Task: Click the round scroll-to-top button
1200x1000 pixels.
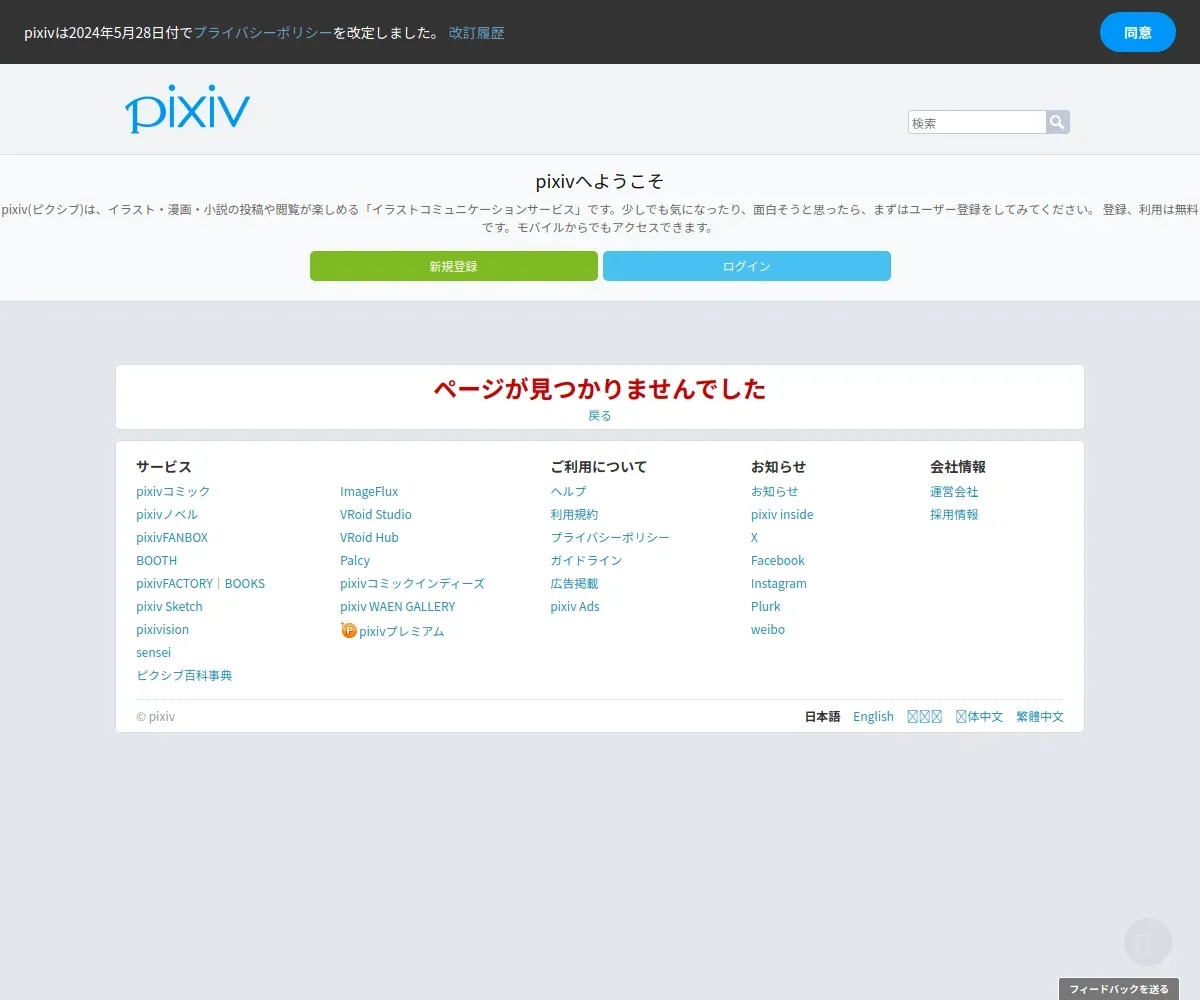Action: point(1147,942)
